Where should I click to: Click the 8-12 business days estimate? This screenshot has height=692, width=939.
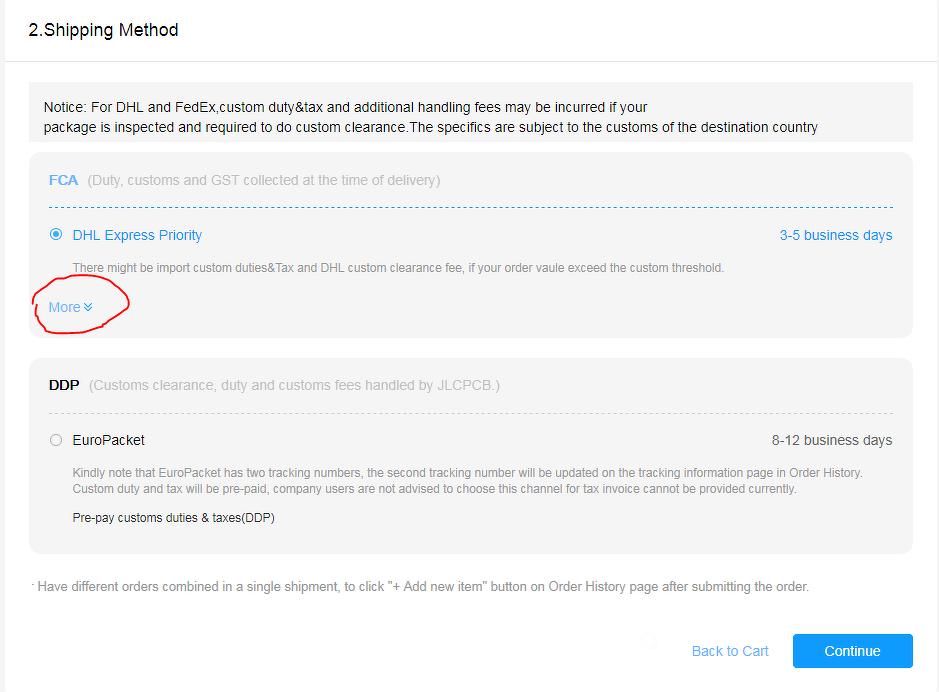[832, 440]
